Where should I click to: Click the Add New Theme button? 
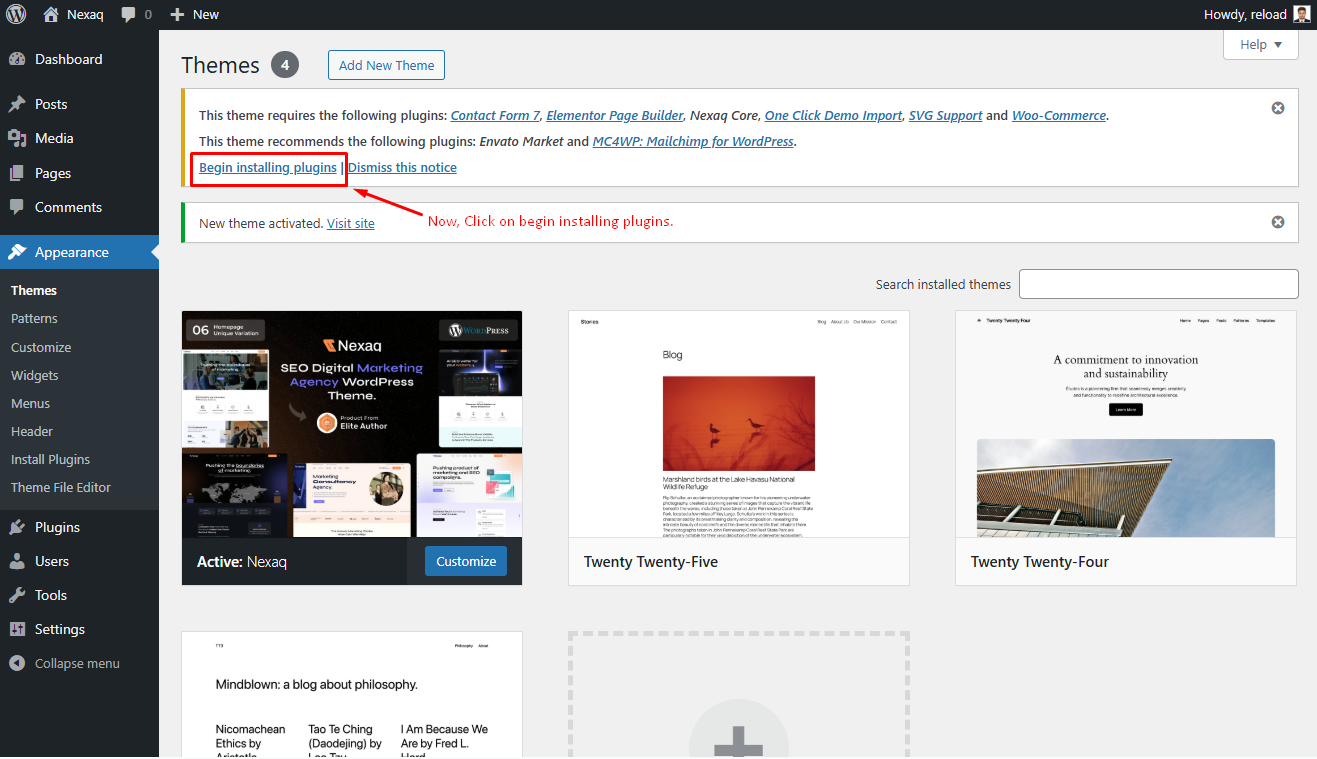click(x=386, y=65)
